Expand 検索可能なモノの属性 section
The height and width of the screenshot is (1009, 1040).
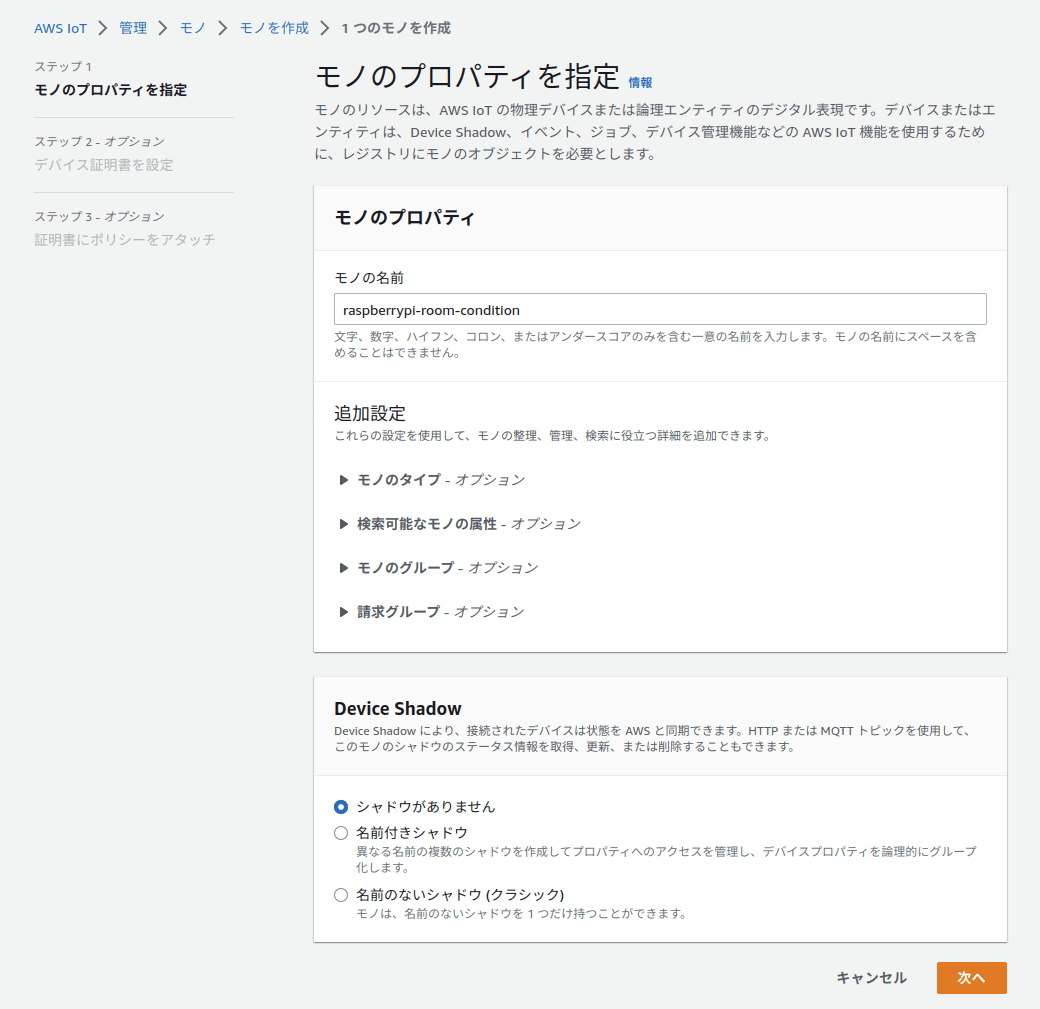460,524
